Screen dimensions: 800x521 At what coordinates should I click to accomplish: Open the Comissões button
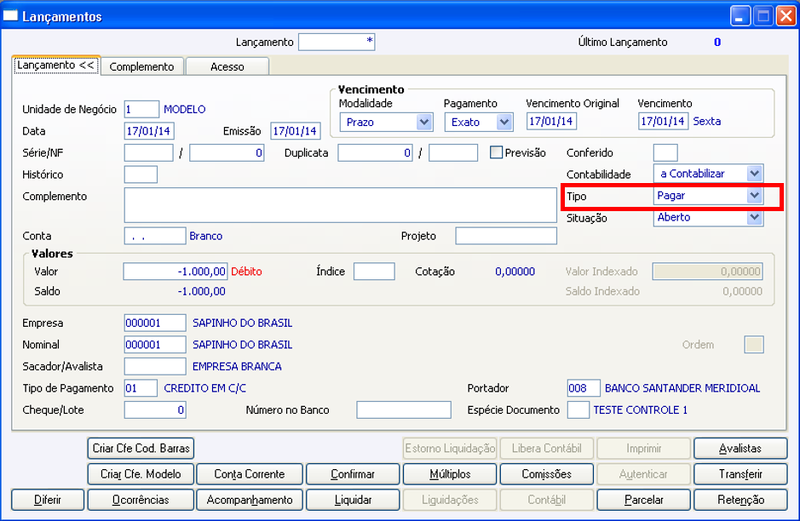[x=546, y=474]
